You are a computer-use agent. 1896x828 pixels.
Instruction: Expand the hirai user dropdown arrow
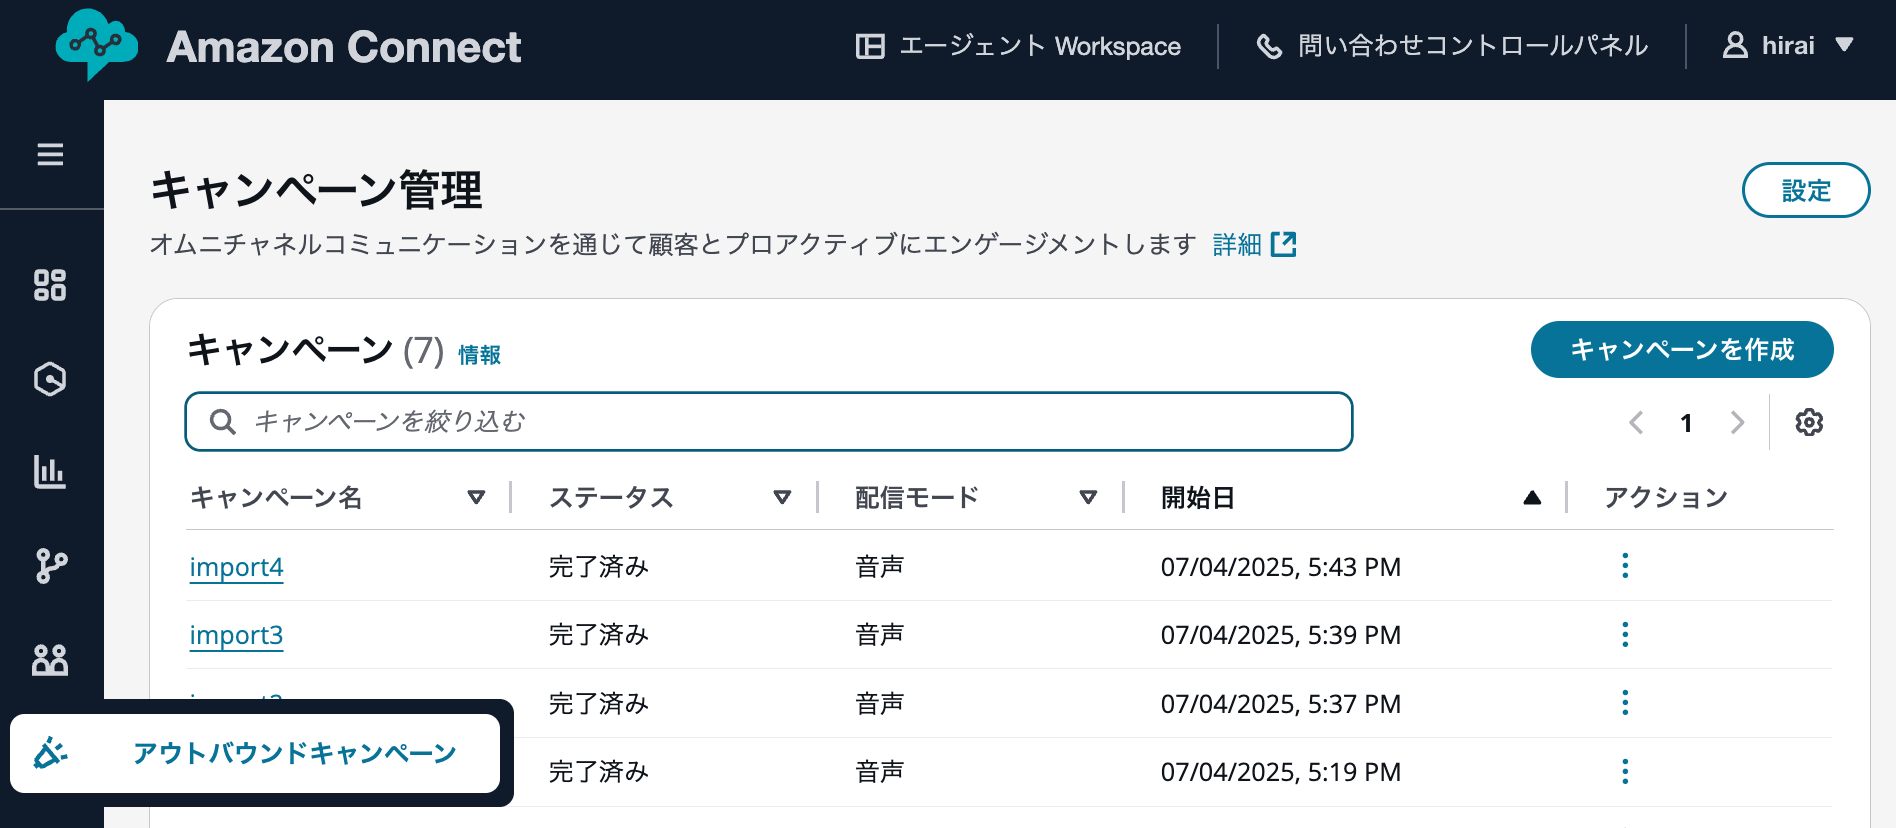pos(1845,45)
